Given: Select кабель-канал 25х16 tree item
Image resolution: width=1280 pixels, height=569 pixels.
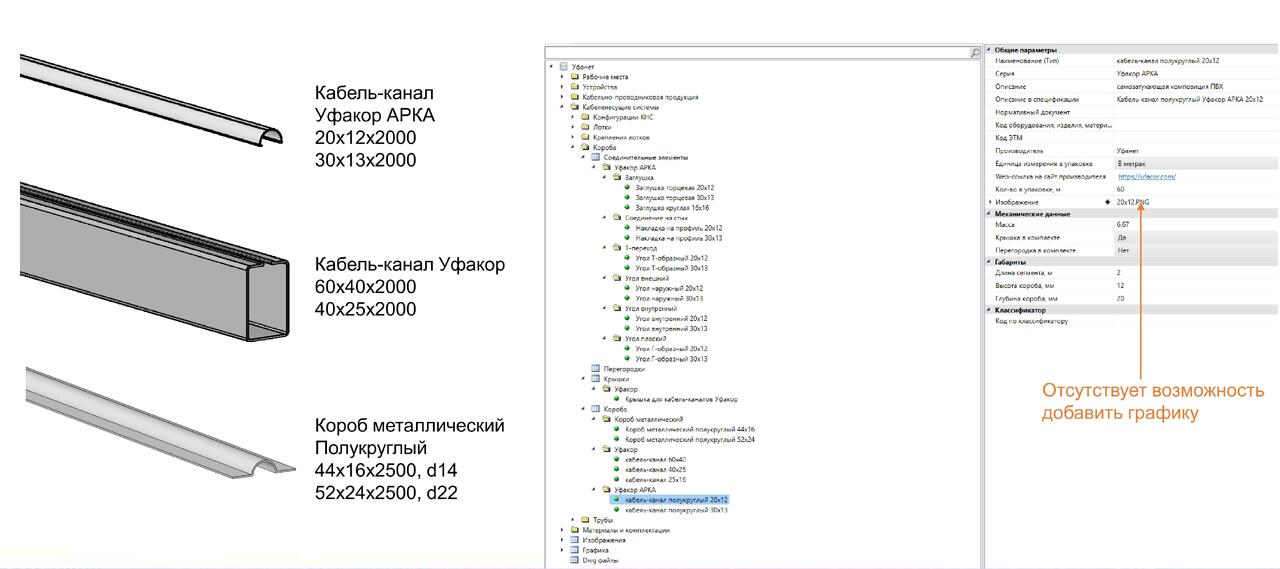Looking at the screenshot, I should tap(655, 479).
